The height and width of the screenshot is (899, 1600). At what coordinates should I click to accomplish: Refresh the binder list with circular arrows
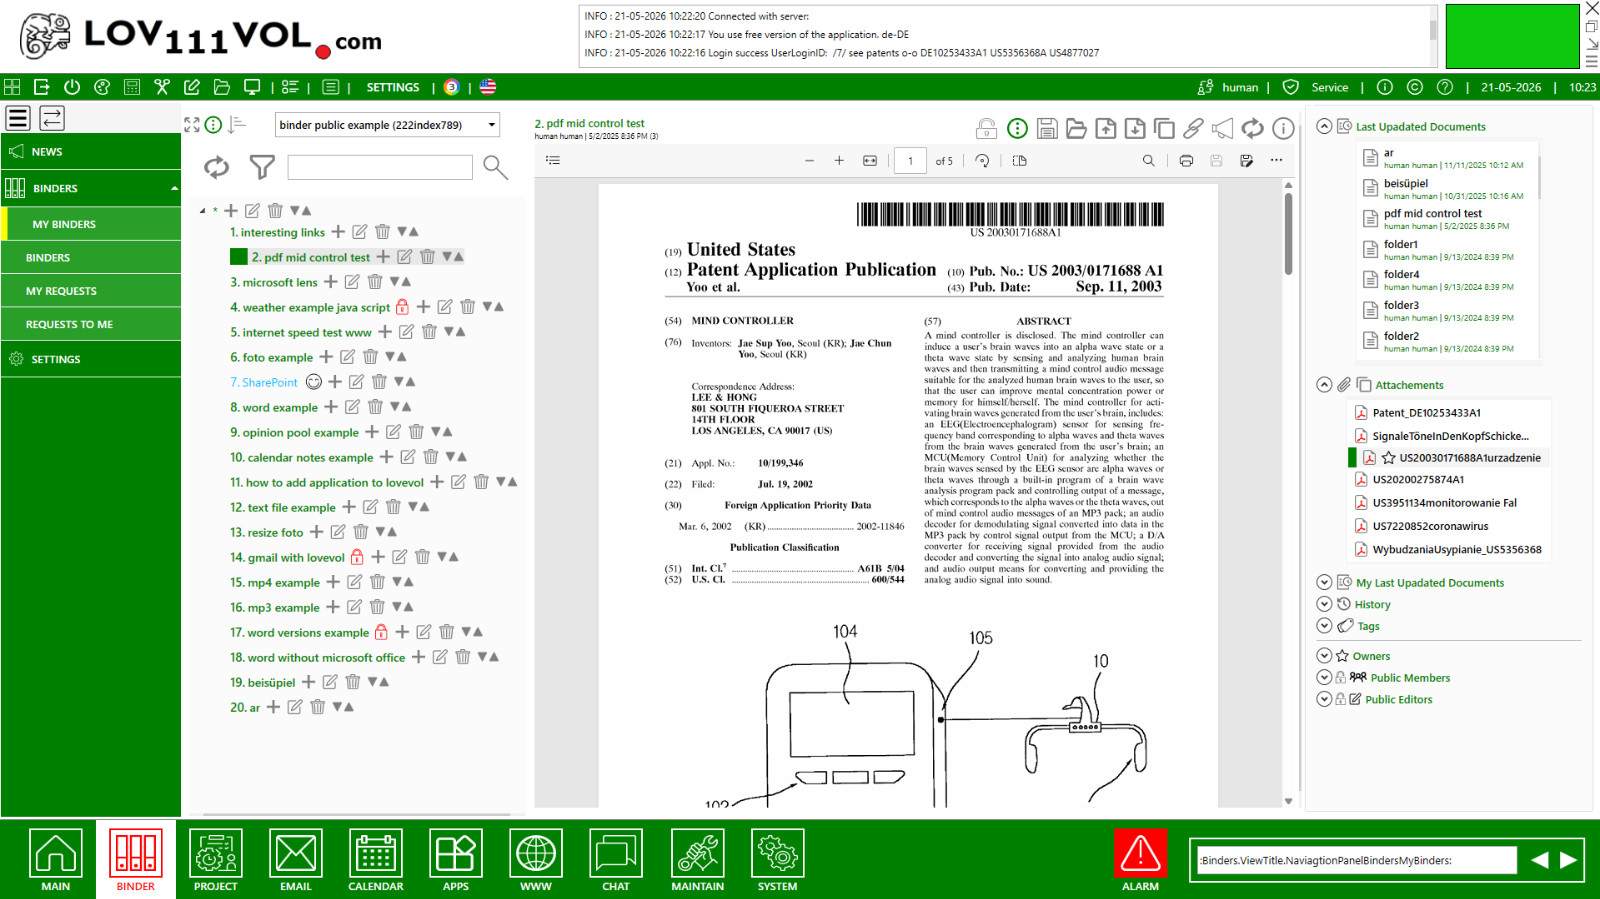tap(217, 167)
